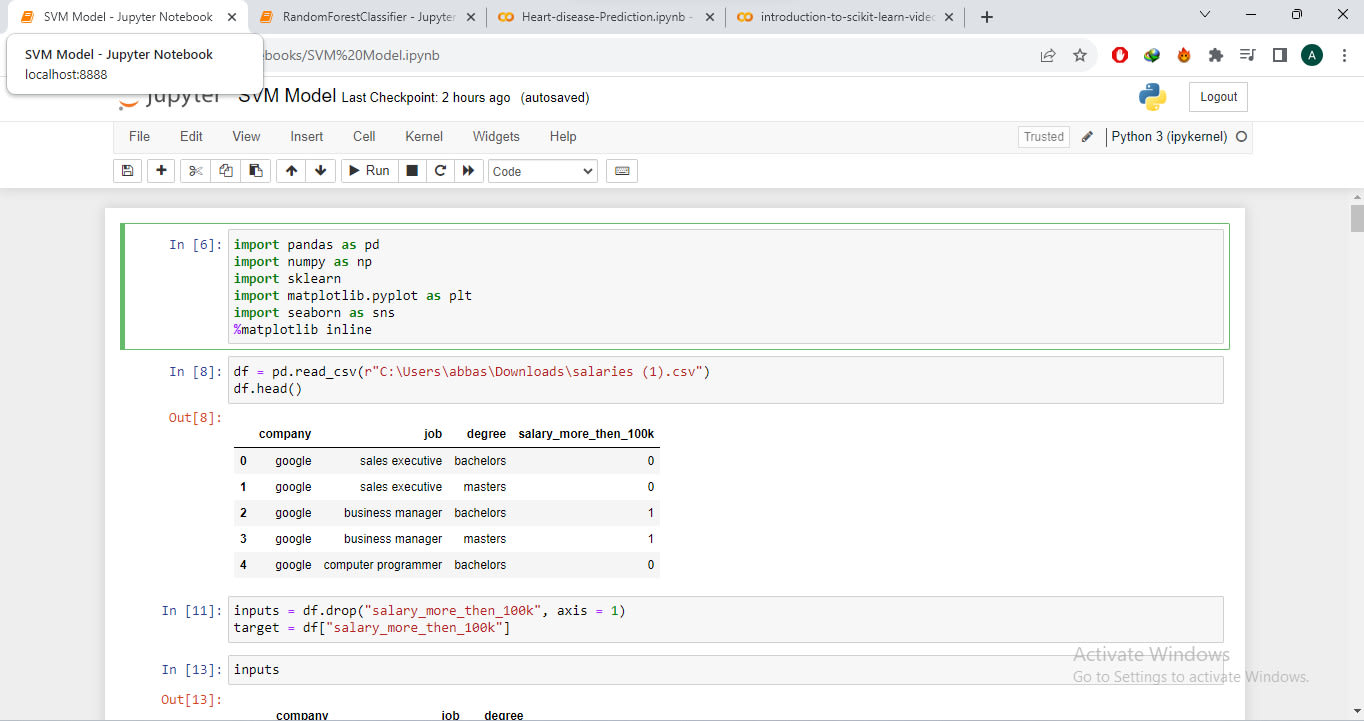The width and height of the screenshot is (1364, 721).
Task: Interrupt the kernel with the stop icon
Action: click(x=411, y=170)
